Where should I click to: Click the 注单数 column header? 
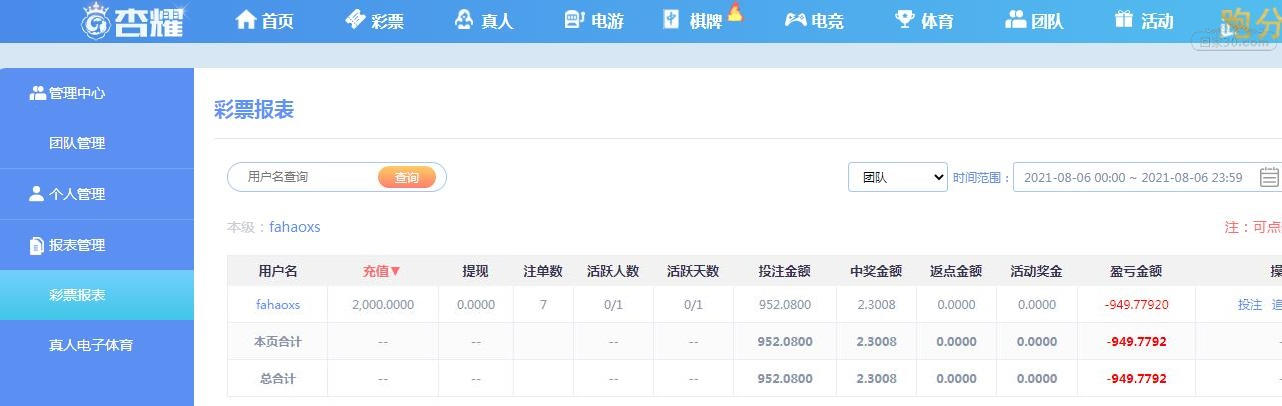tap(543, 271)
